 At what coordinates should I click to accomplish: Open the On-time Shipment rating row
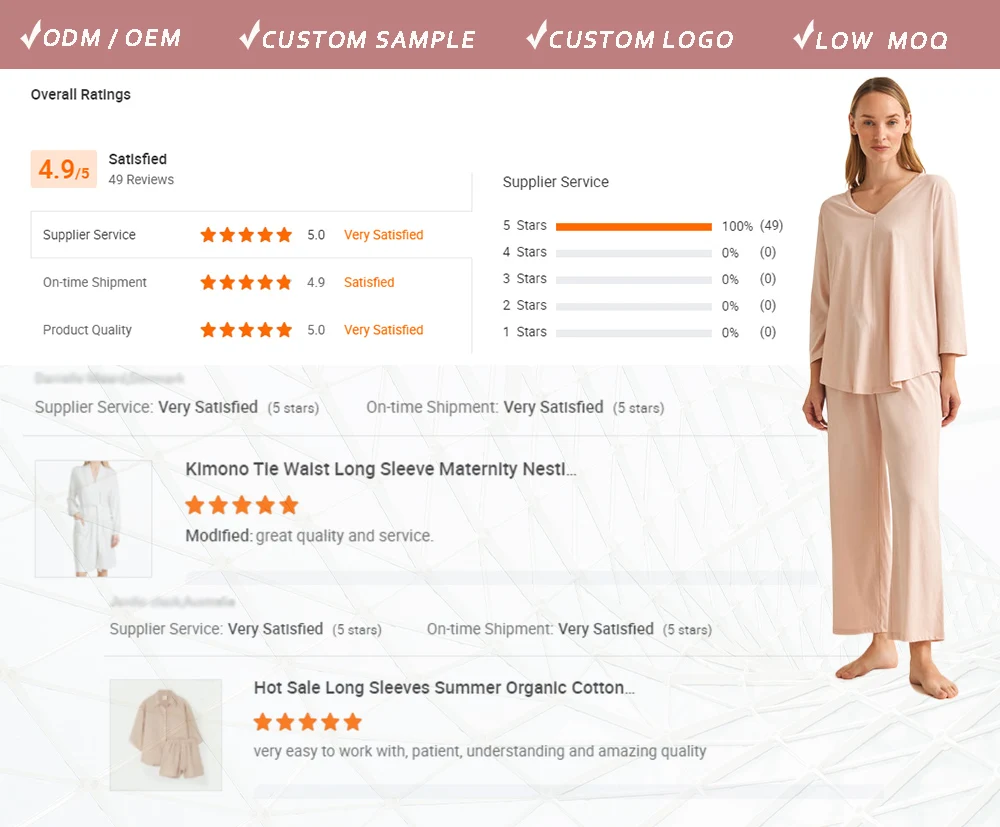(x=251, y=282)
